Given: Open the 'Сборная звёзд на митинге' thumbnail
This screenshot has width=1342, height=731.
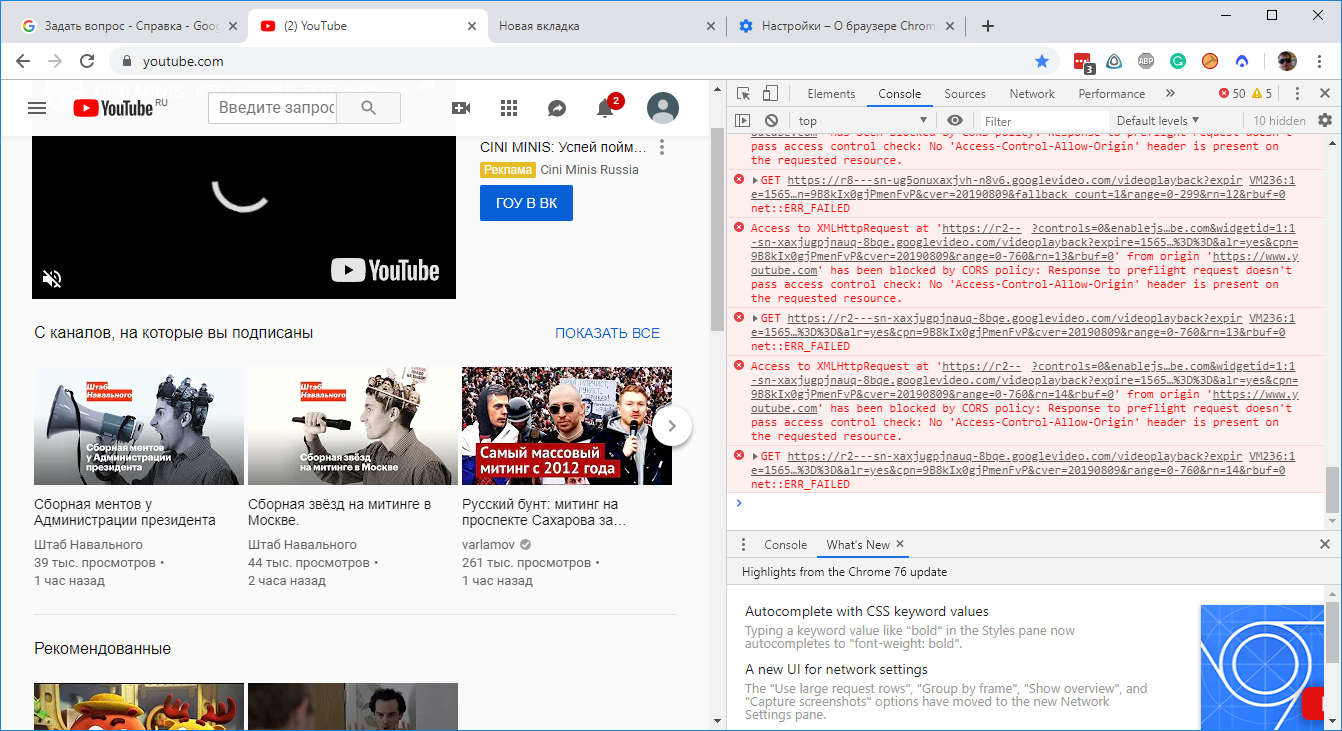Looking at the screenshot, I should (353, 426).
